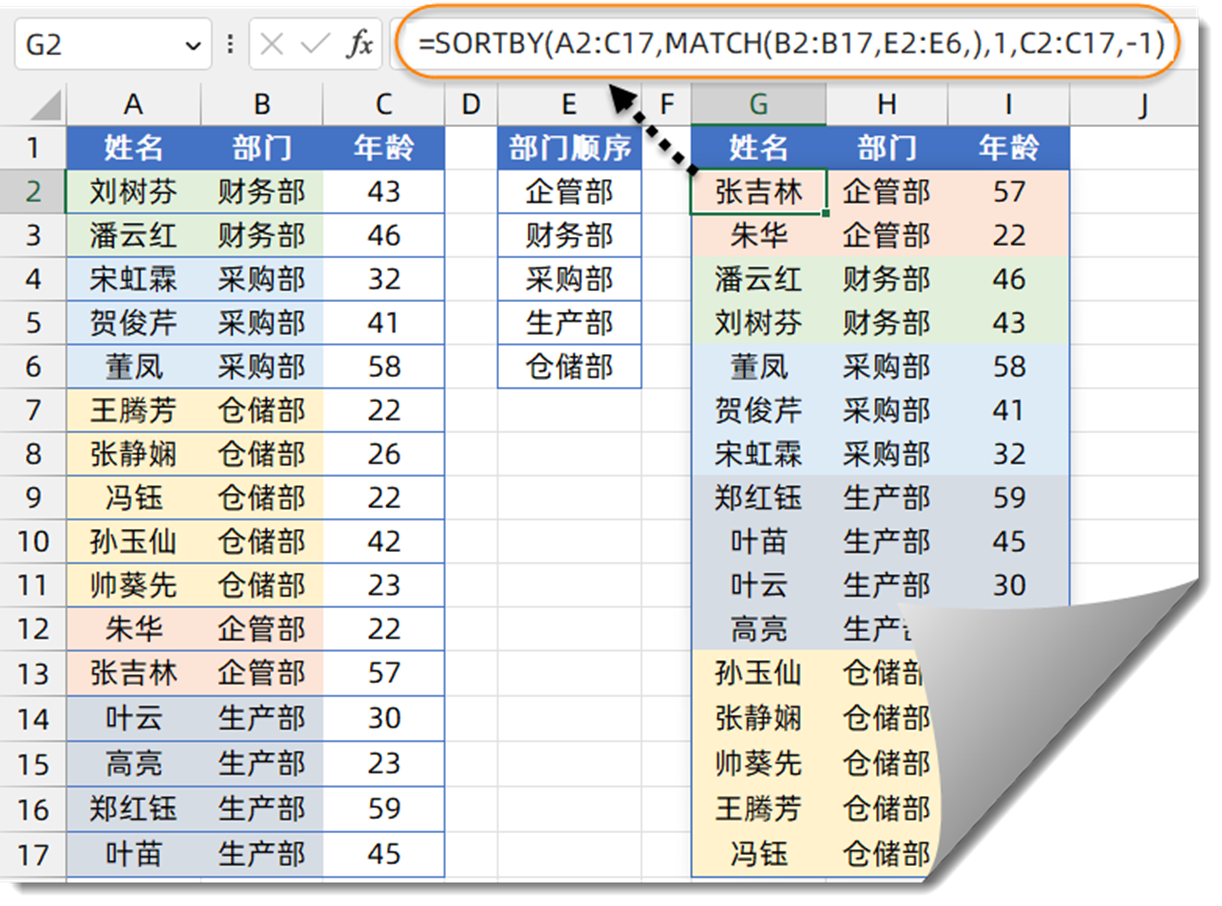This screenshot has height=906, width=1222.
Task: Click cell B1 header 部门
Action: pyautogui.click(x=262, y=148)
